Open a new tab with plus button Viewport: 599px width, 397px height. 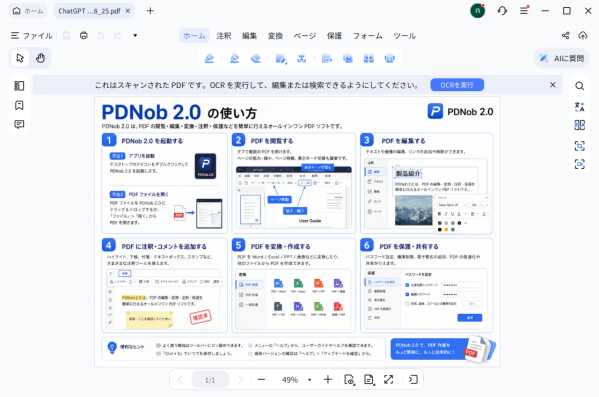[150, 11]
